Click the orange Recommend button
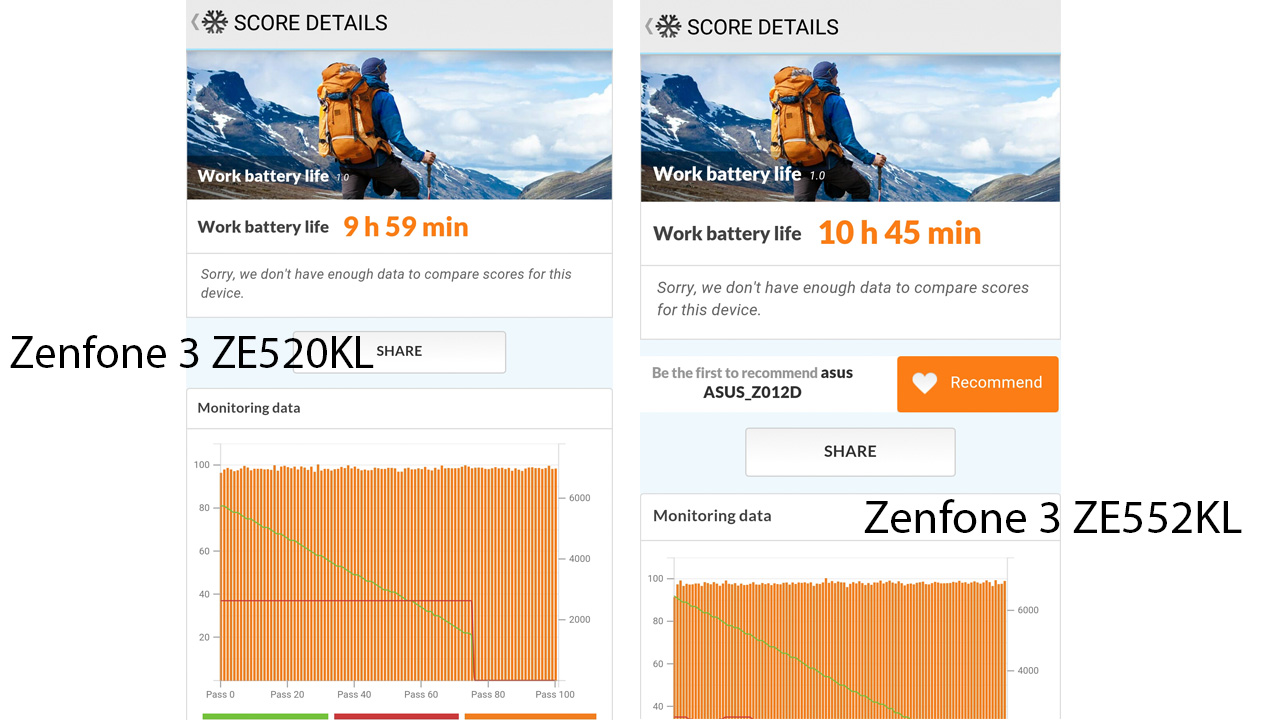The width and height of the screenshot is (1280, 720). [x=977, y=384]
